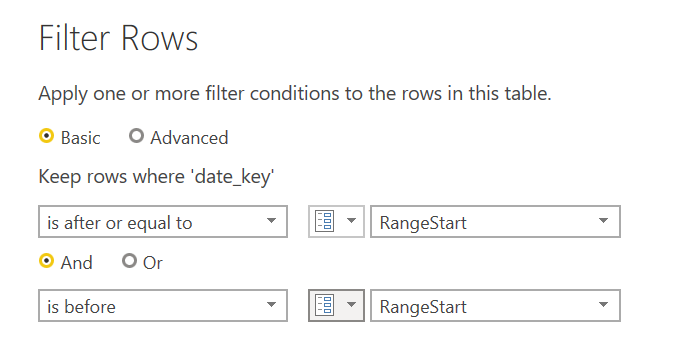Viewport: 693px width, 360px height.
Task: Click the first row's parameter type icon
Action: click(324, 221)
